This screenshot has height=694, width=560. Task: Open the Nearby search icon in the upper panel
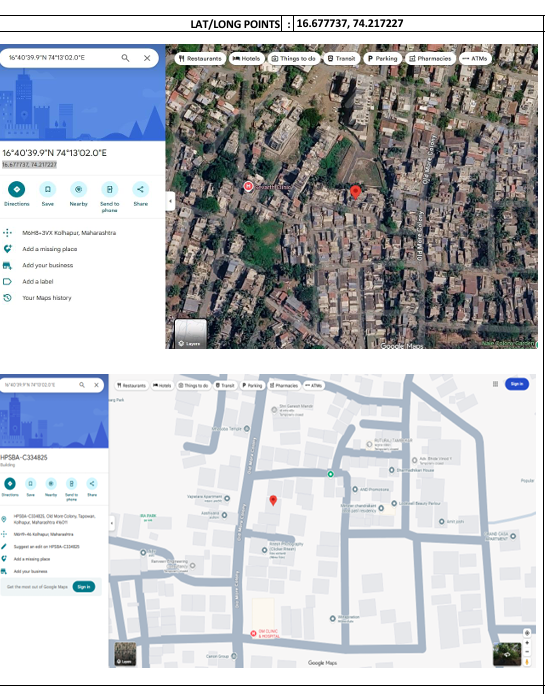[x=78, y=189]
